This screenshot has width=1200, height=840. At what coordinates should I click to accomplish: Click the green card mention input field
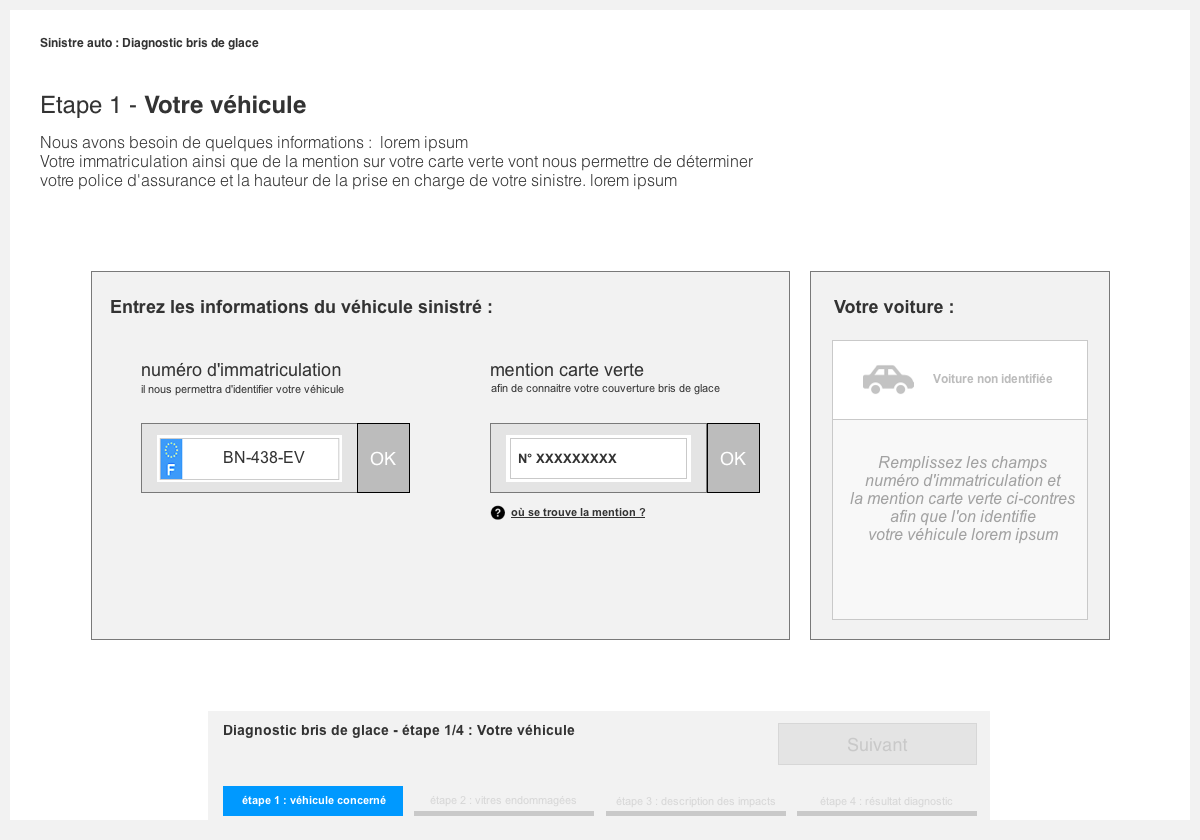[x=598, y=458]
